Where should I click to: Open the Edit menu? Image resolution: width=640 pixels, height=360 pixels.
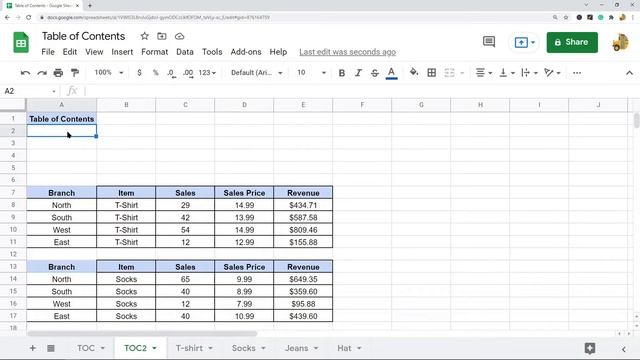[69, 52]
